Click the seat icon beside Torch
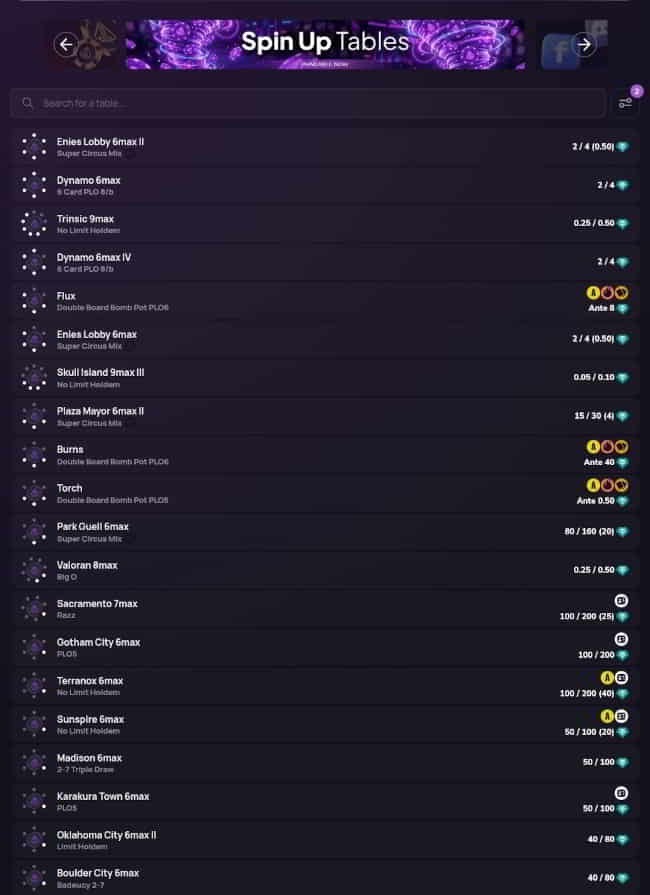650x895 pixels. 34,493
